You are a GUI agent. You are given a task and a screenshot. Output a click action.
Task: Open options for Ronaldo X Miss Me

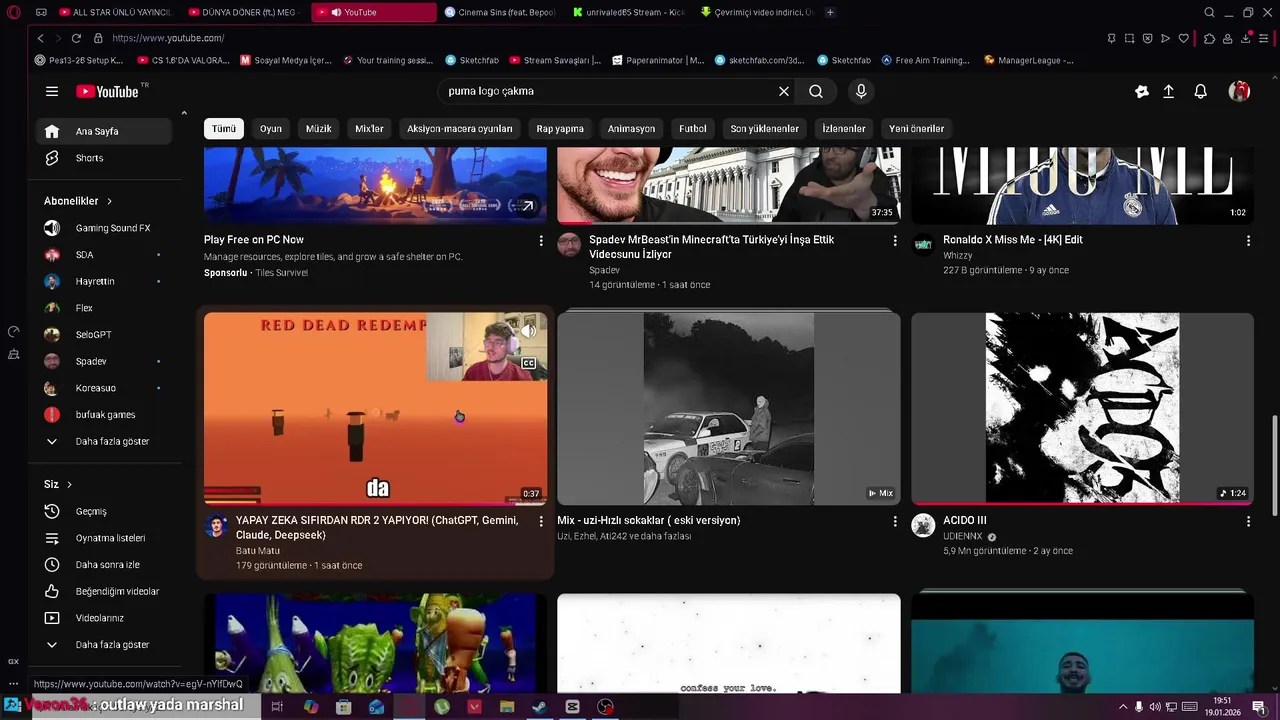click(1248, 241)
